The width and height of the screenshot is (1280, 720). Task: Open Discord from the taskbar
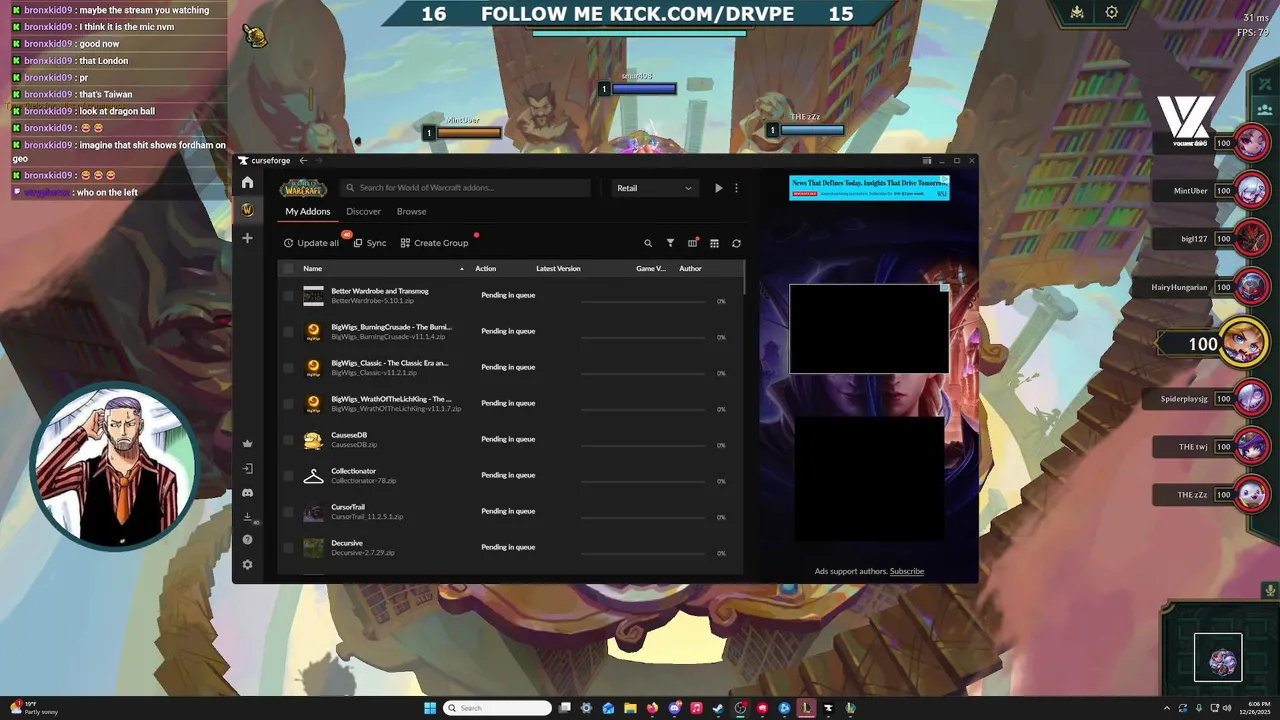coord(675,708)
